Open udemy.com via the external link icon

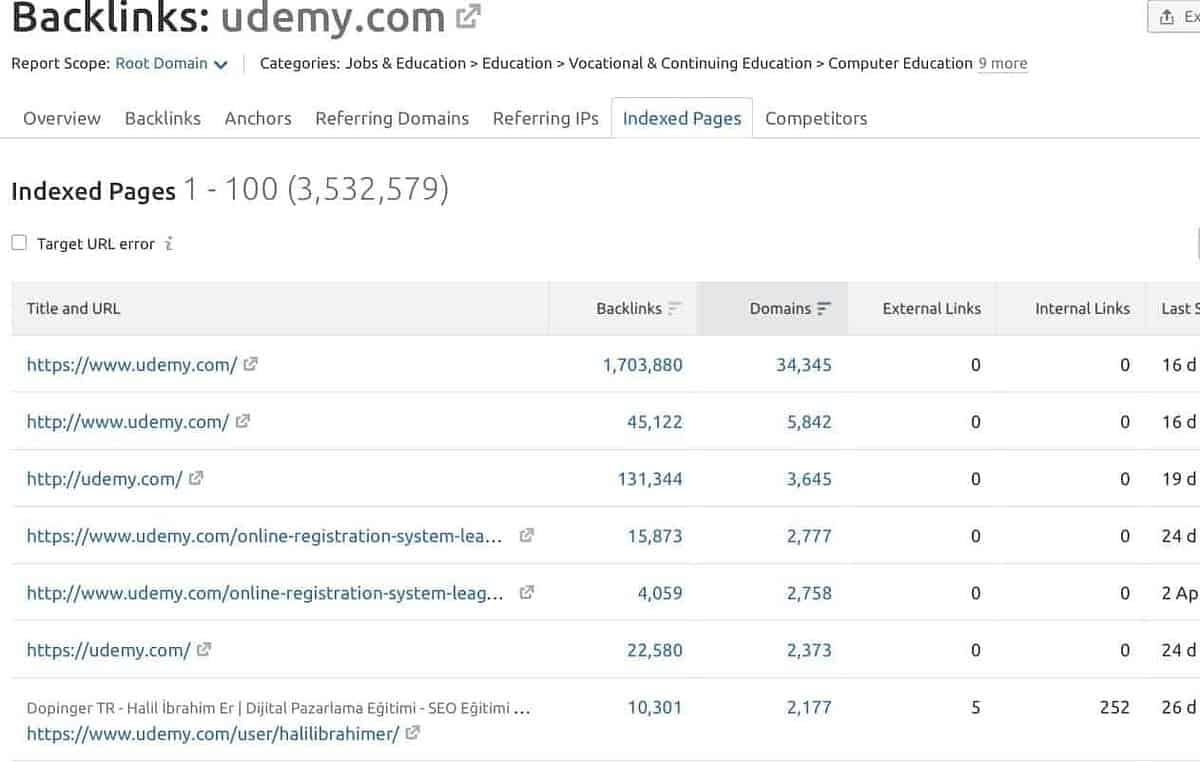pos(466,15)
